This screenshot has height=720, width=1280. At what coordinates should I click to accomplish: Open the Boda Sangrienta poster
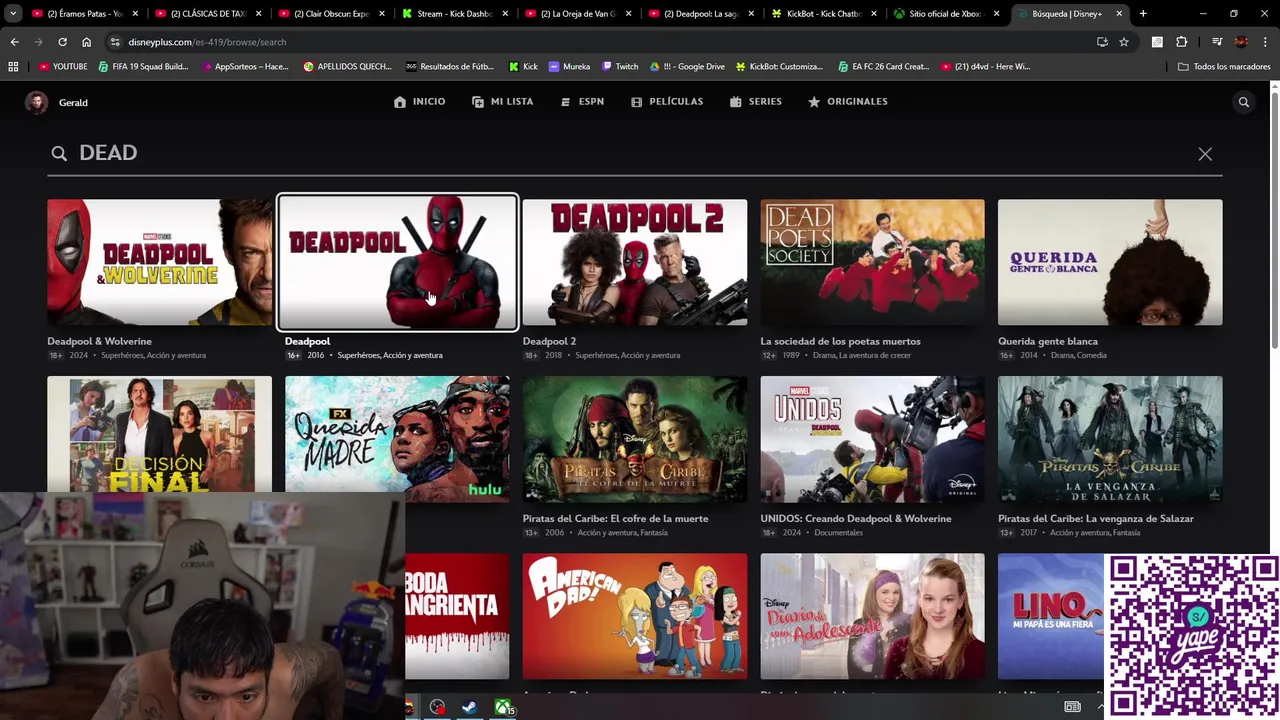pyautogui.click(x=457, y=616)
